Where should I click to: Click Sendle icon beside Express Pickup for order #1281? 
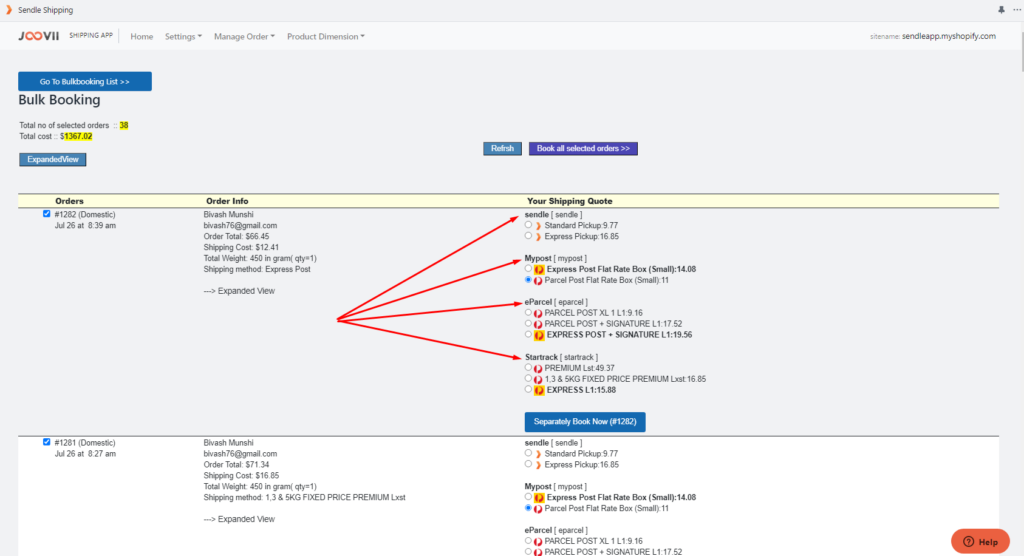tap(539, 465)
